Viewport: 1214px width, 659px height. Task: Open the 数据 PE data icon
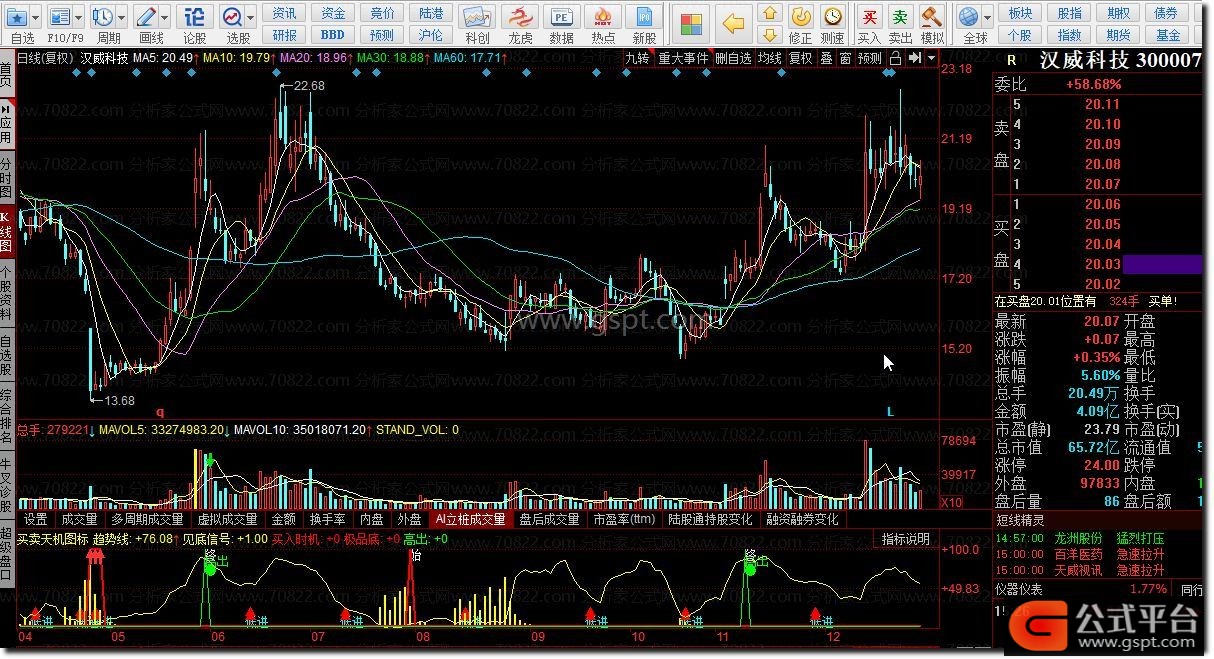(562, 17)
